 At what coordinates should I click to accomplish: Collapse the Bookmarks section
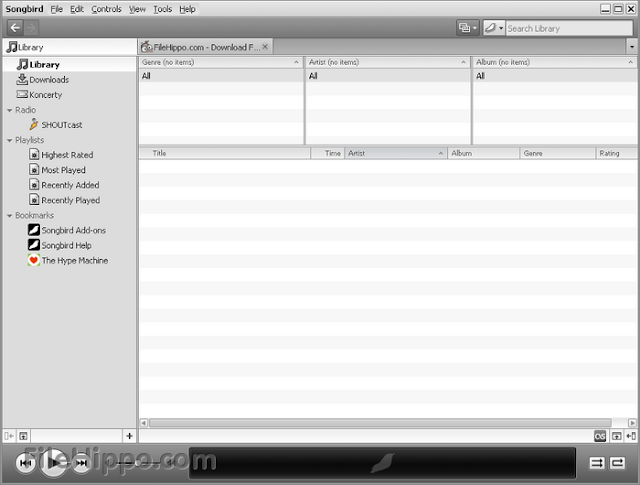click(x=10, y=216)
